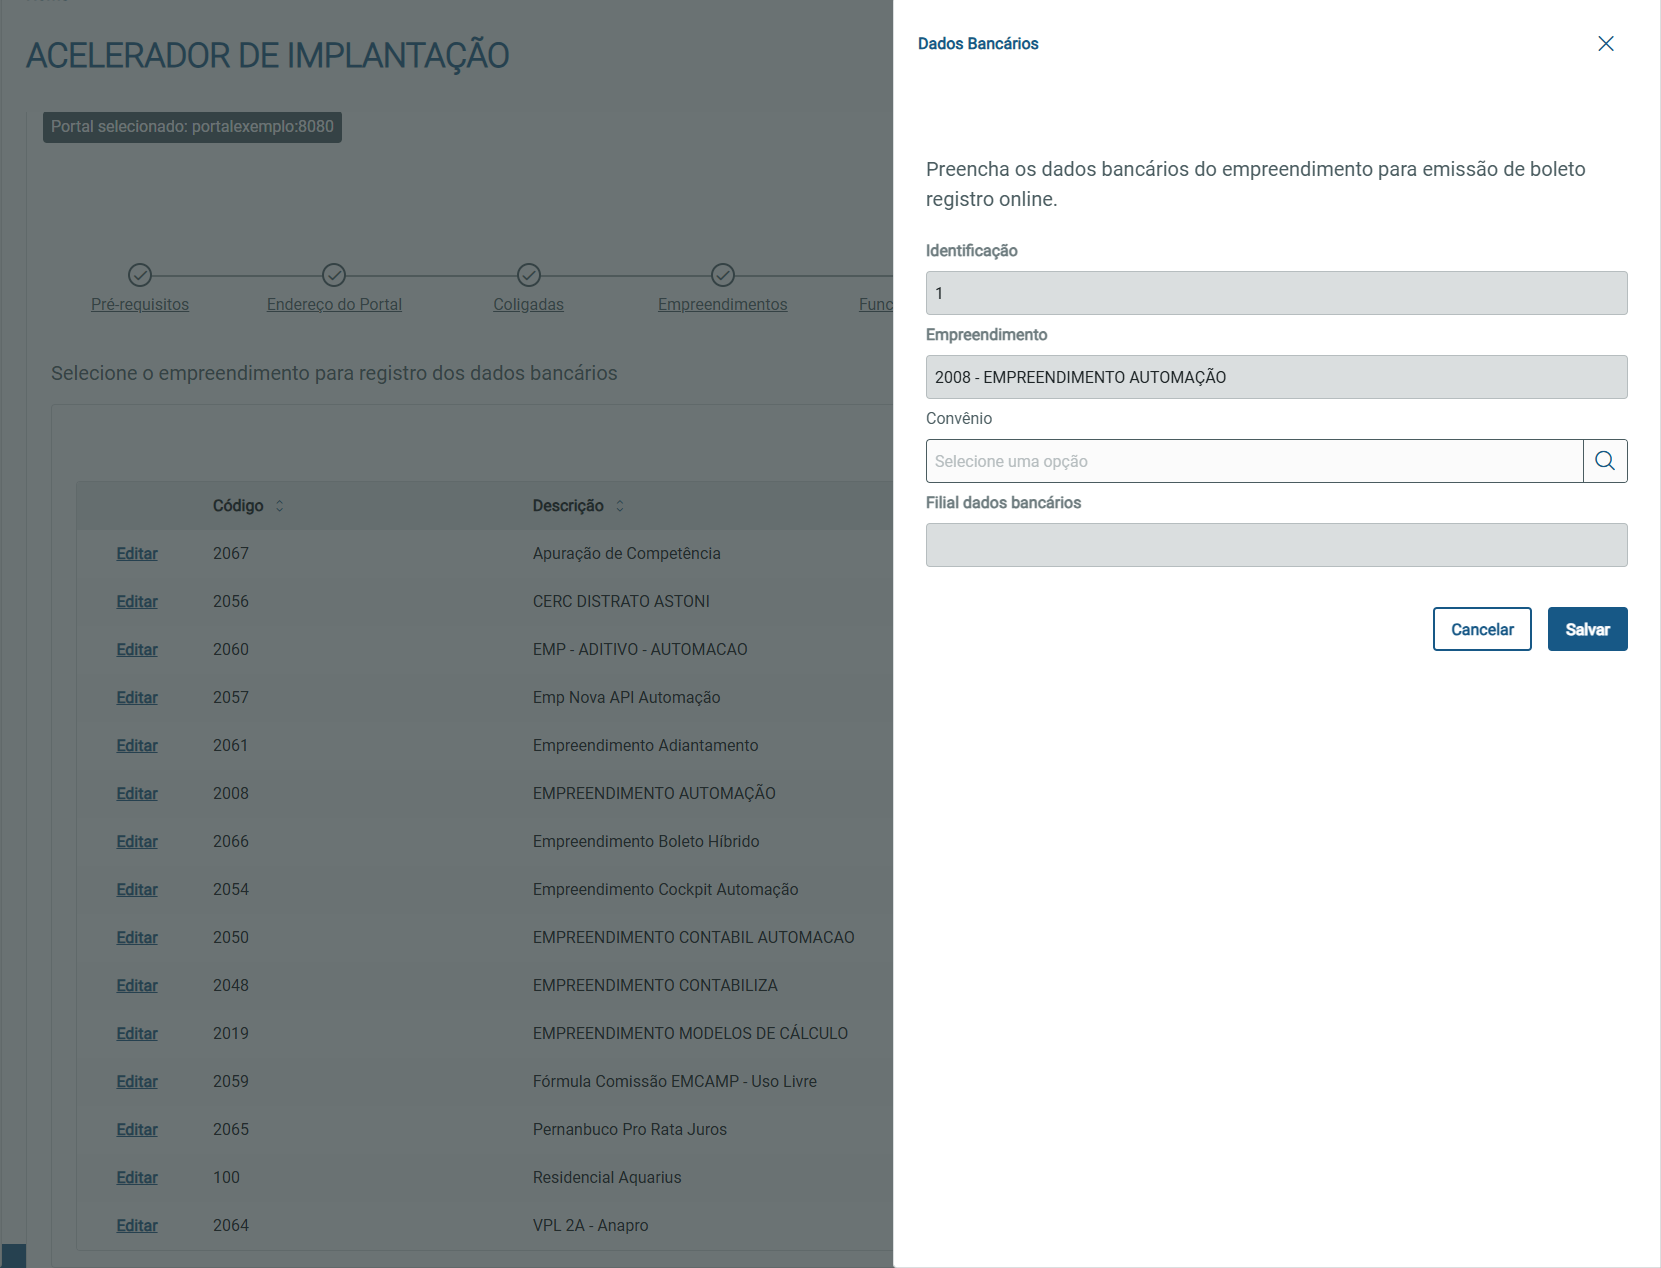The width and height of the screenshot is (1661, 1268).
Task: Sort table by Descrição column arrows
Action: click(x=620, y=506)
